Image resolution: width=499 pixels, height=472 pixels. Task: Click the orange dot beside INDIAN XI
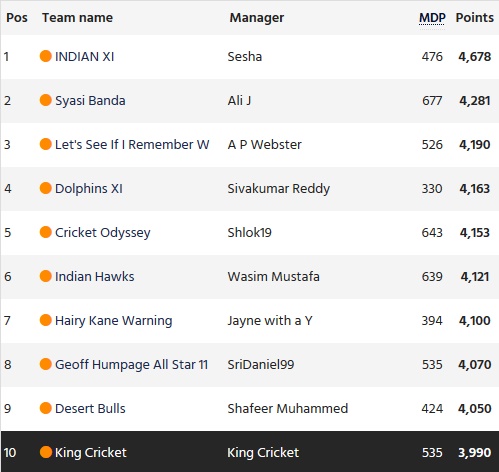46,56
